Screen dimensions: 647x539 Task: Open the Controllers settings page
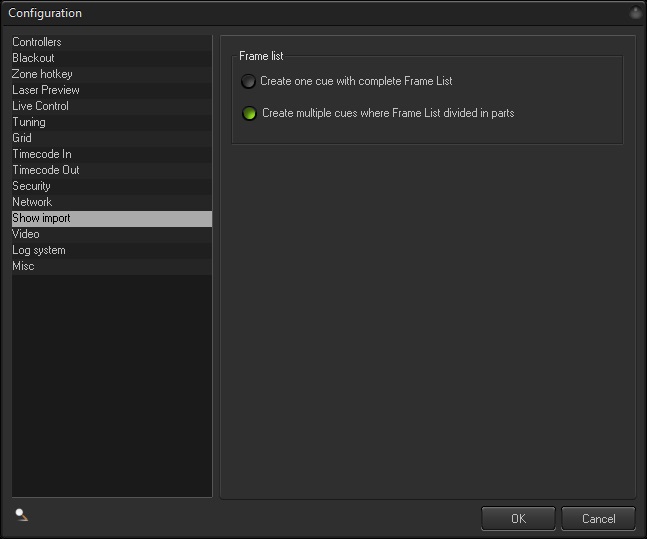click(x=37, y=42)
